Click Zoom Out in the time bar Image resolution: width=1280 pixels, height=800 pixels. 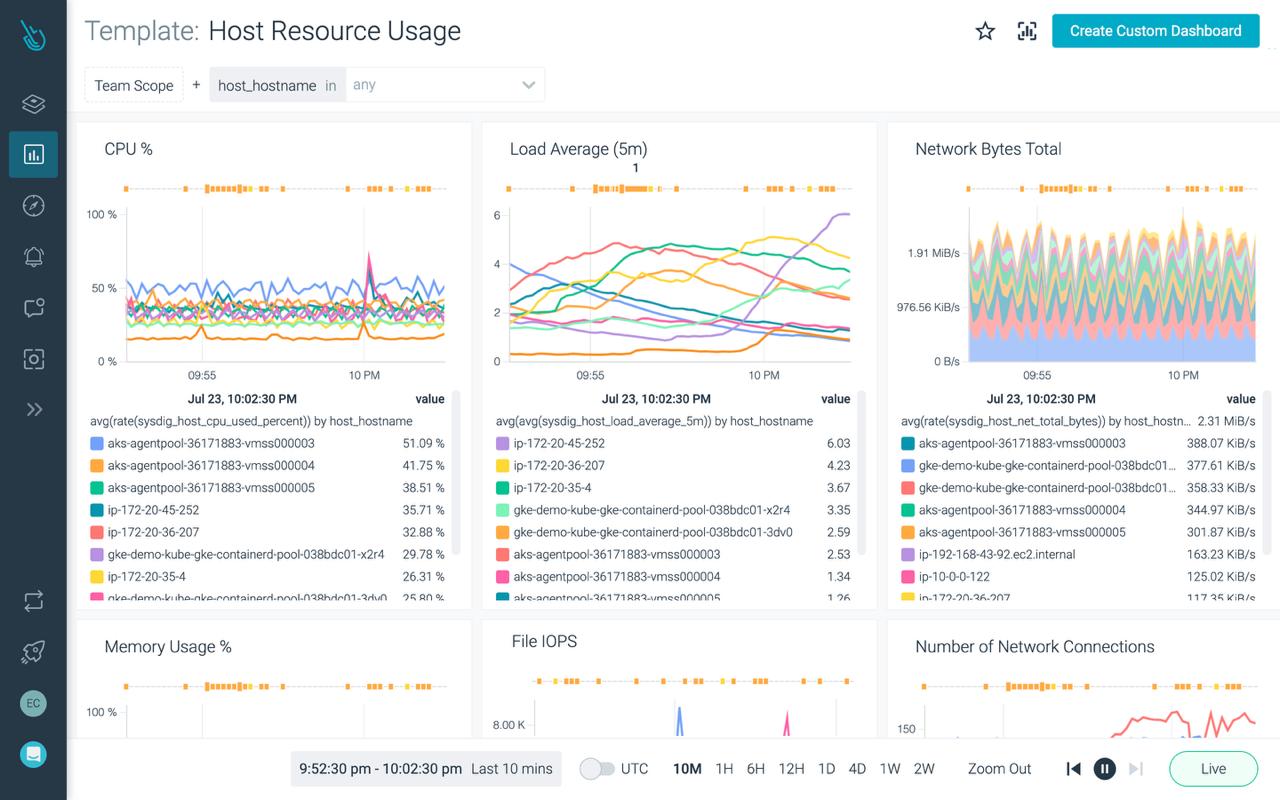click(998, 768)
